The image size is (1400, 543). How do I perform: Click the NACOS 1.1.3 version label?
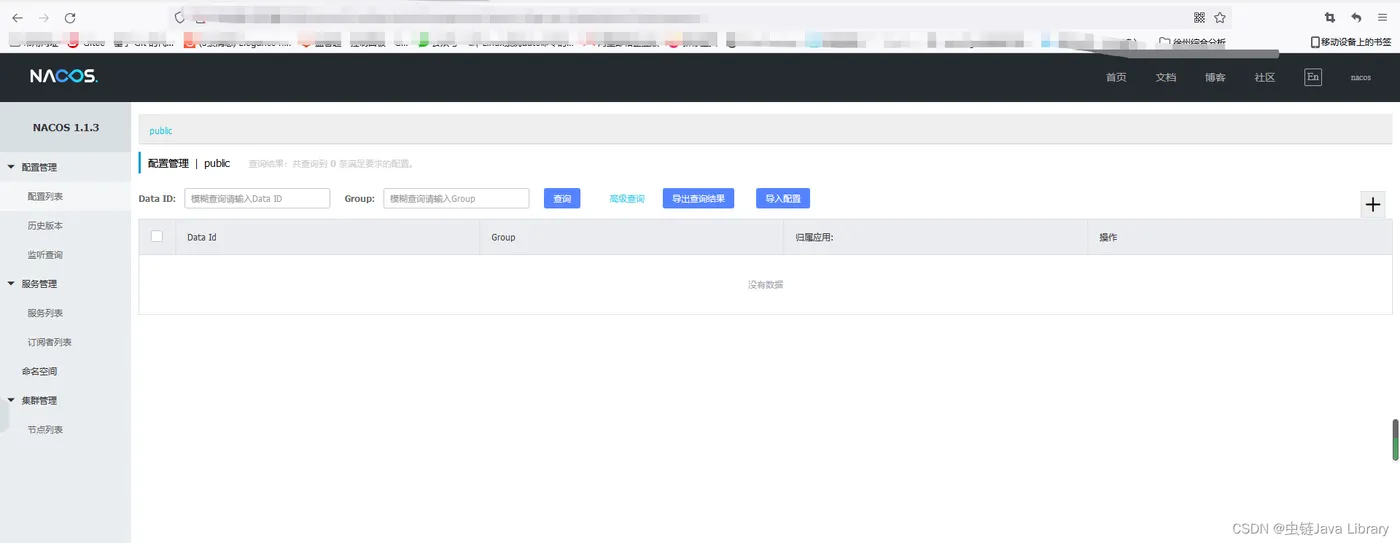coord(66,127)
